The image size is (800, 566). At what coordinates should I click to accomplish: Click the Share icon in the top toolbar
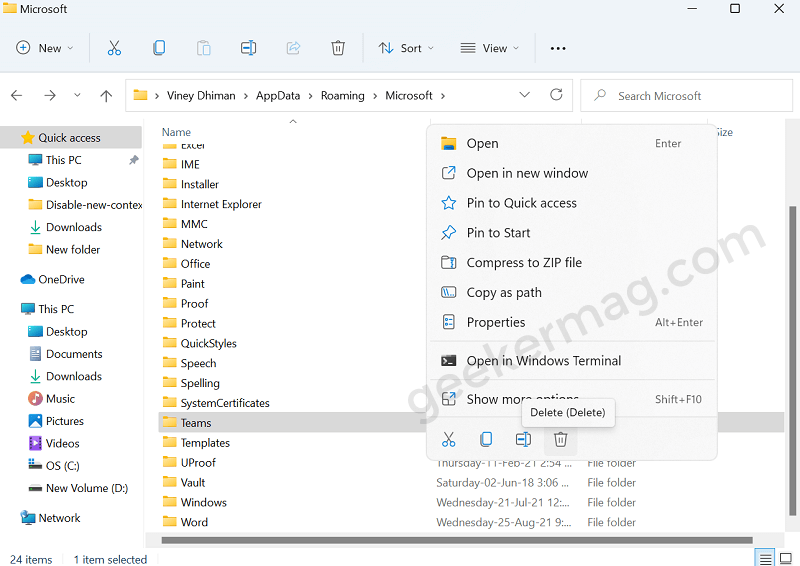pos(293,48)
